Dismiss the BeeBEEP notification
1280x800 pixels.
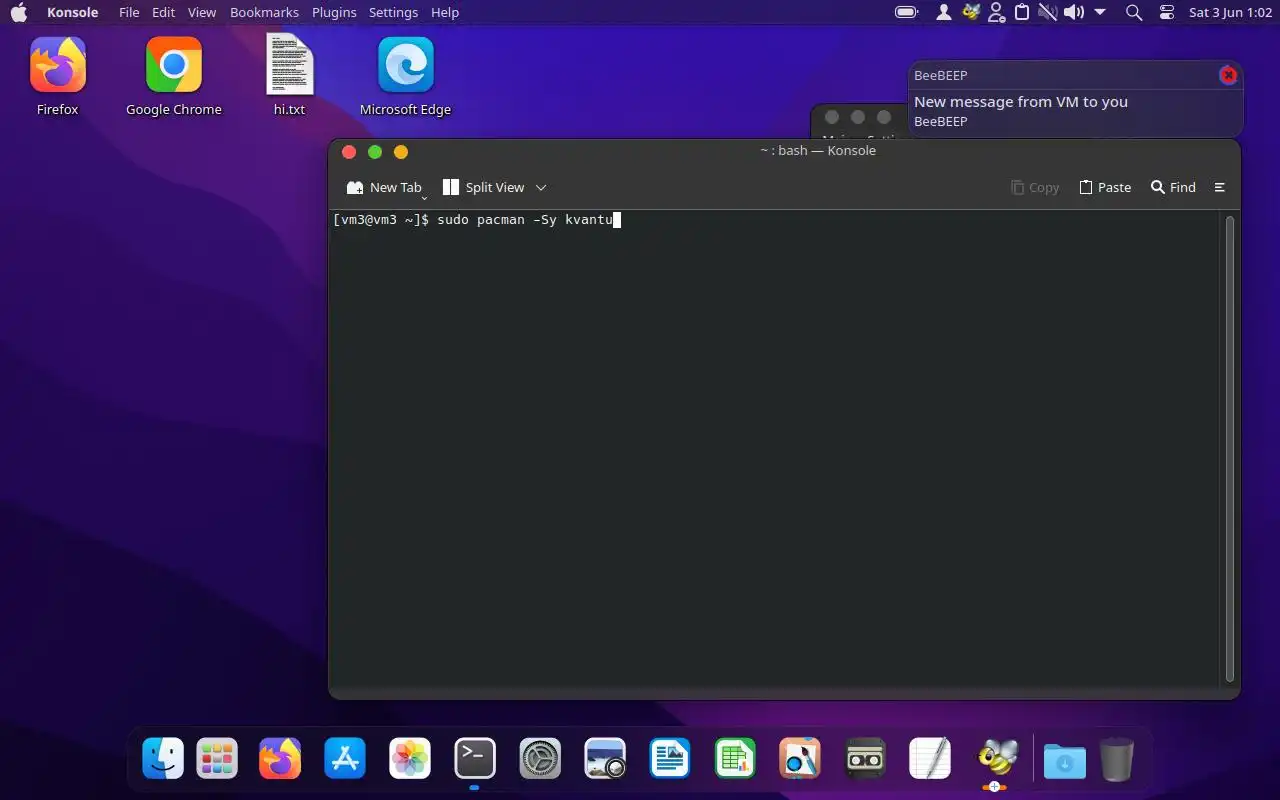coord(1228,75)
